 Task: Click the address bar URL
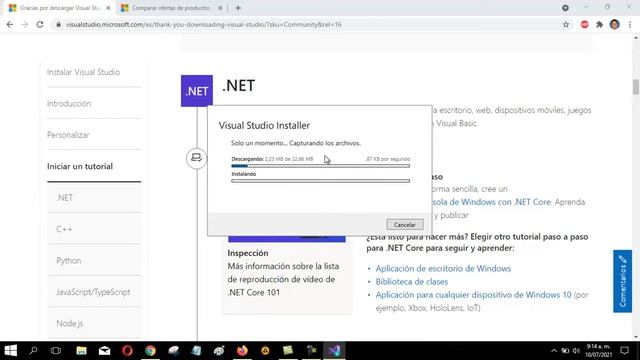203,24
